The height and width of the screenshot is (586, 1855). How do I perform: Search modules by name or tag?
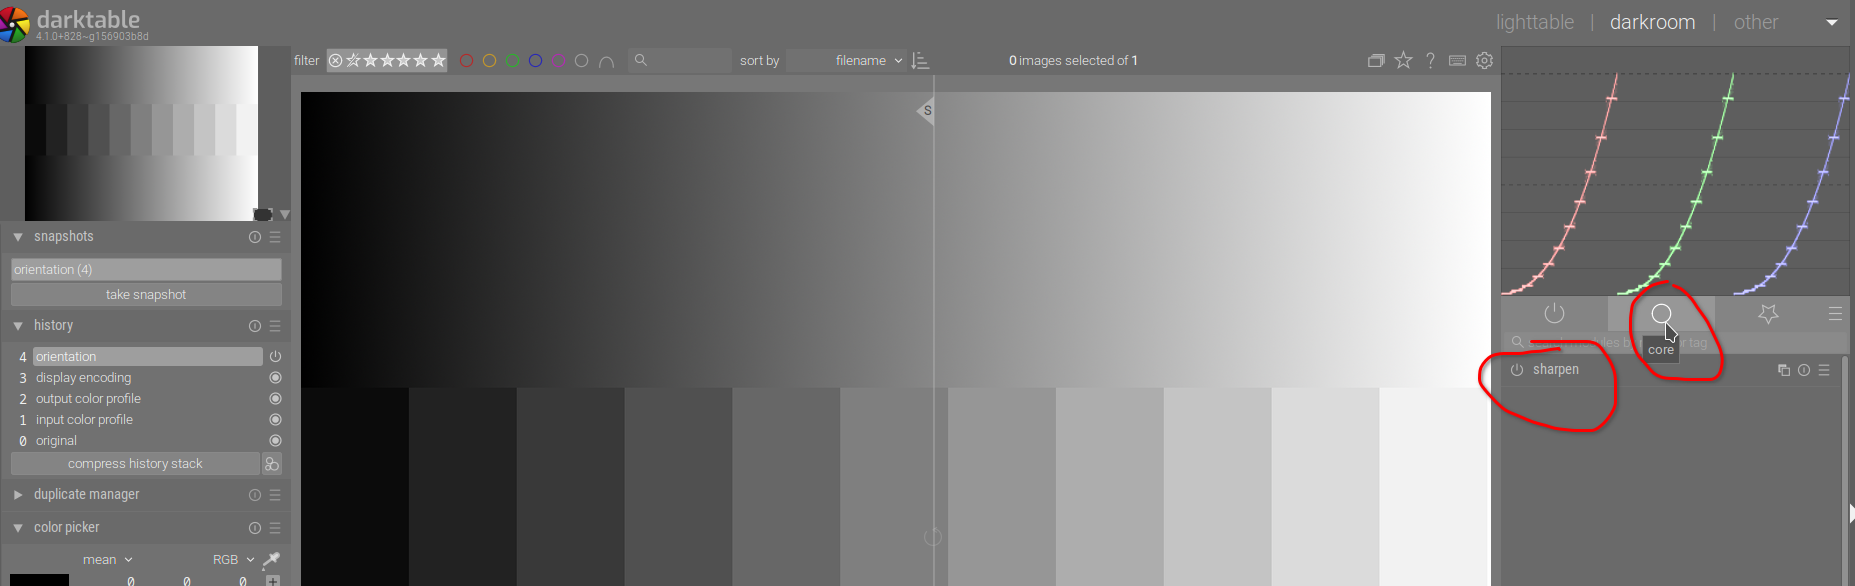(1675, 342)
